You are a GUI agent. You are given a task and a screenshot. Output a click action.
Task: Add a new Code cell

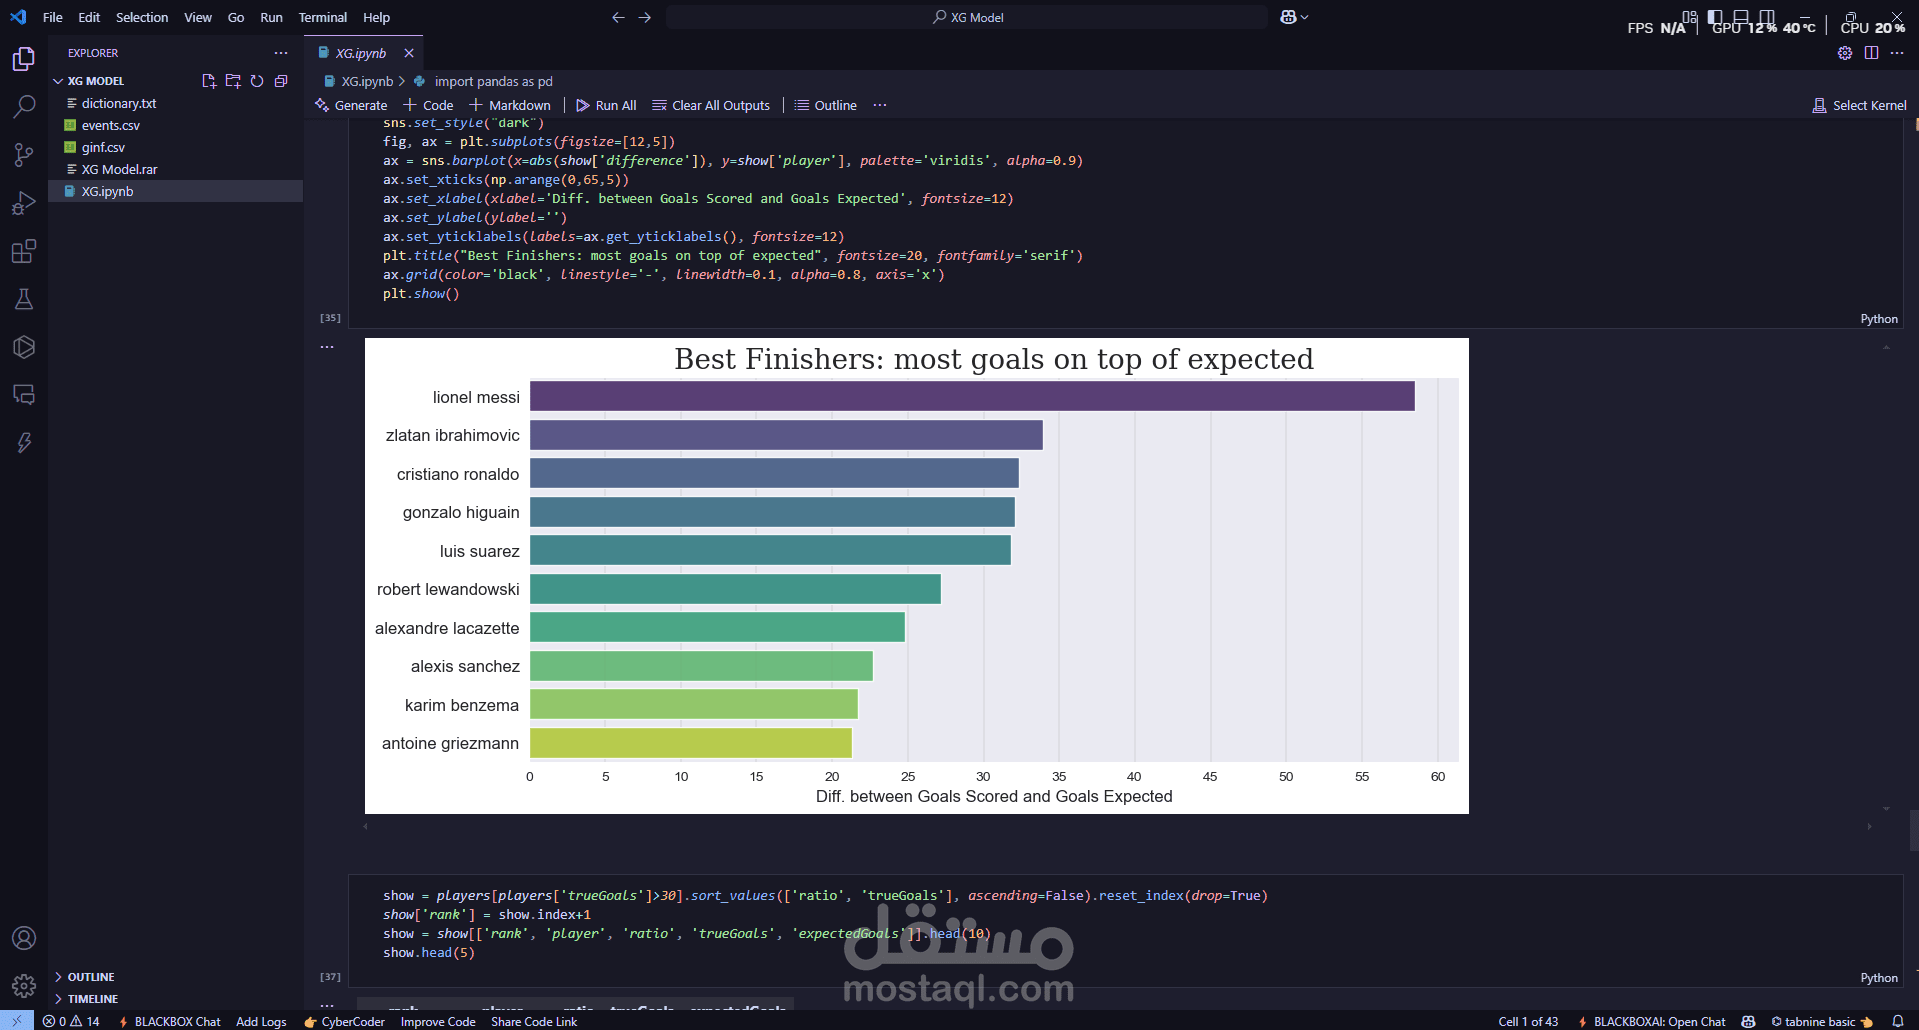click(x=428, y=105)
